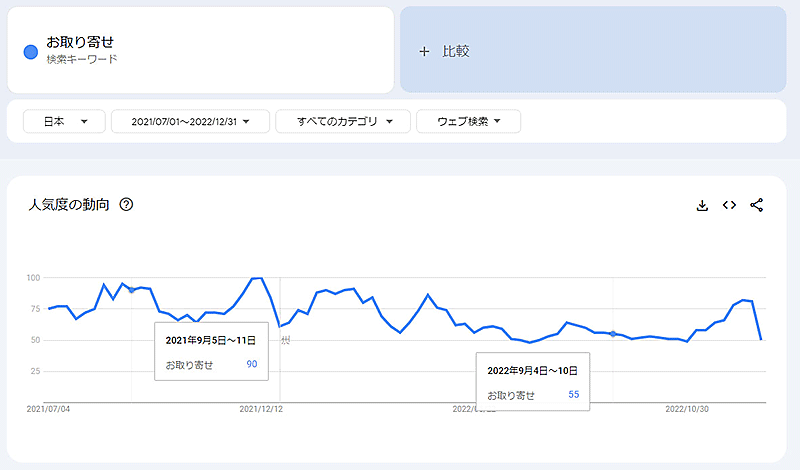
Task: Open help icon beside 人気度の動向
Action: 126,205
